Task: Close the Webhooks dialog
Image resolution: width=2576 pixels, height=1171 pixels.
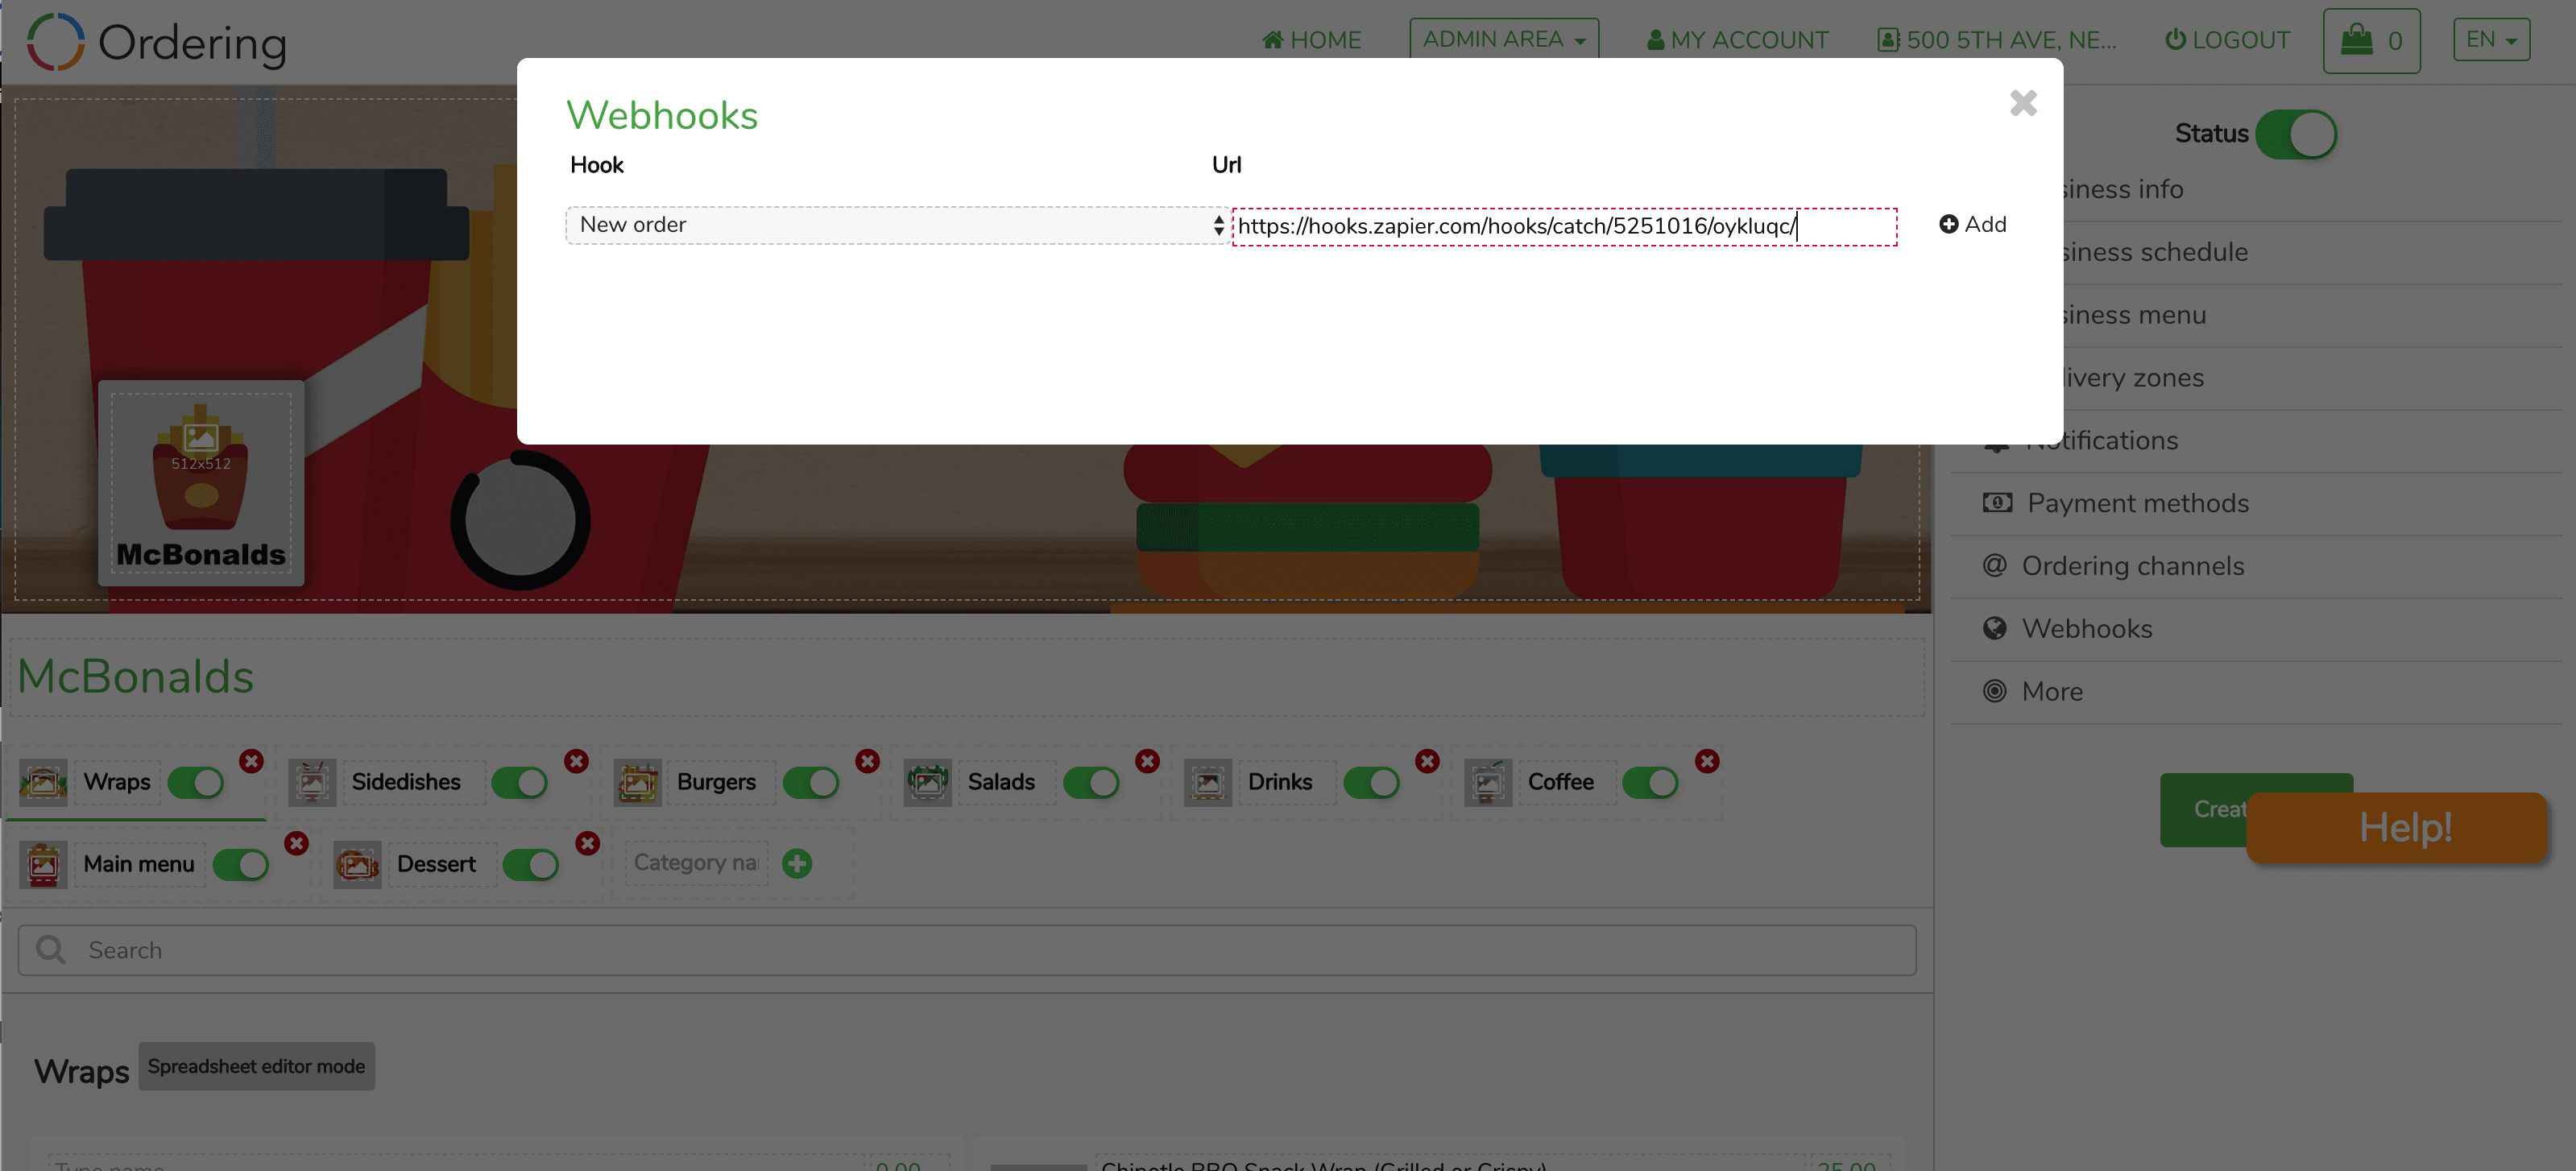Action: point(2022,103)
